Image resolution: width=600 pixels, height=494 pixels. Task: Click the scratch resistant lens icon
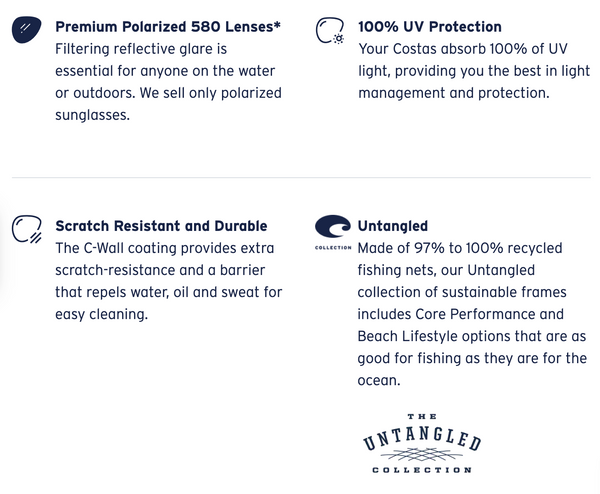[25, 230]
